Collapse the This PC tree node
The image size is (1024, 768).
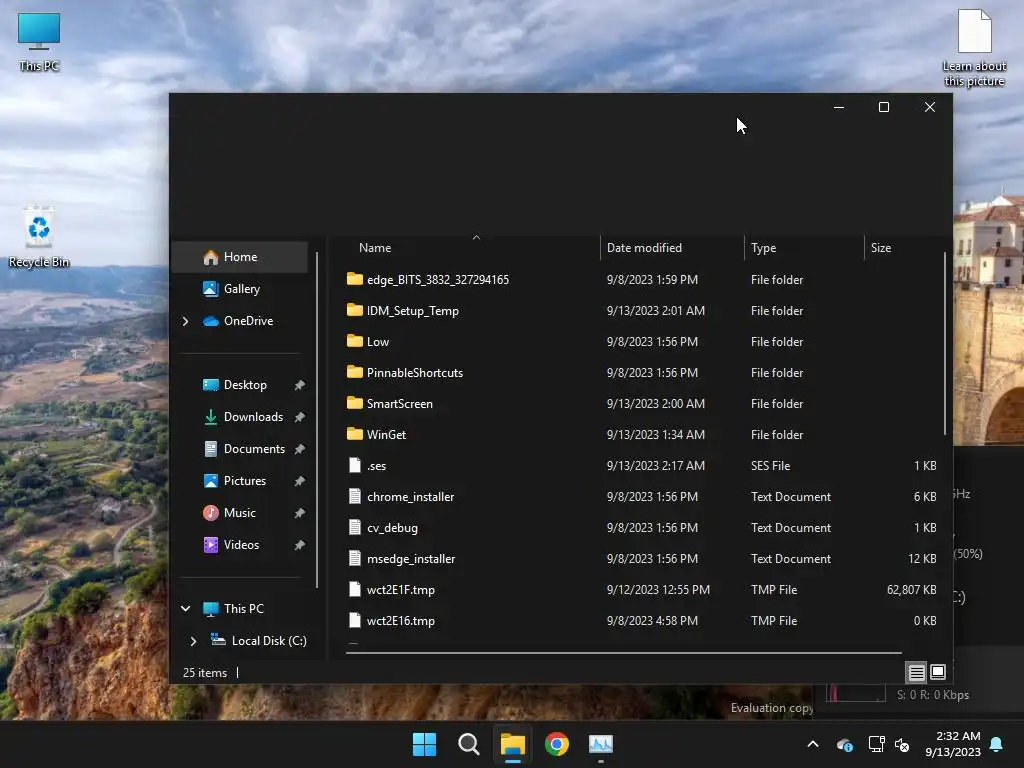click(185, 609)
